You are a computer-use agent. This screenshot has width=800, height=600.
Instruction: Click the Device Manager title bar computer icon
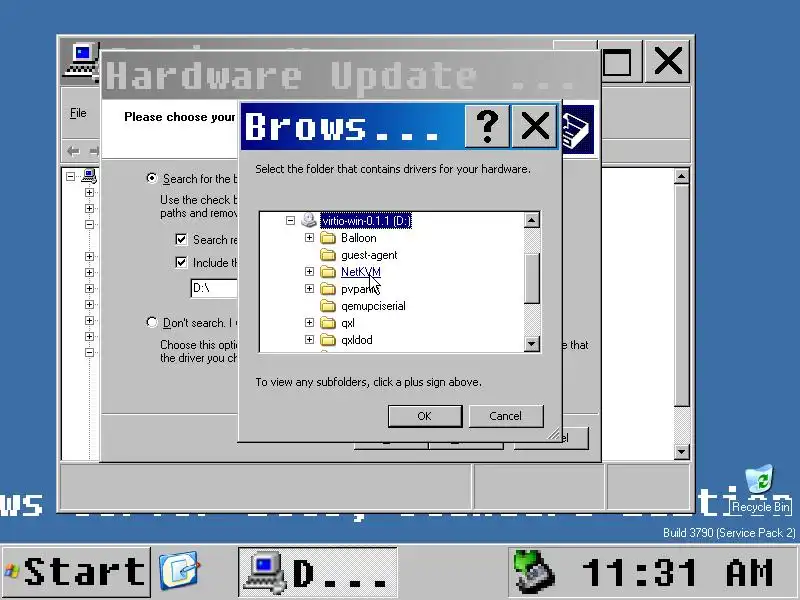pos(82,61)
